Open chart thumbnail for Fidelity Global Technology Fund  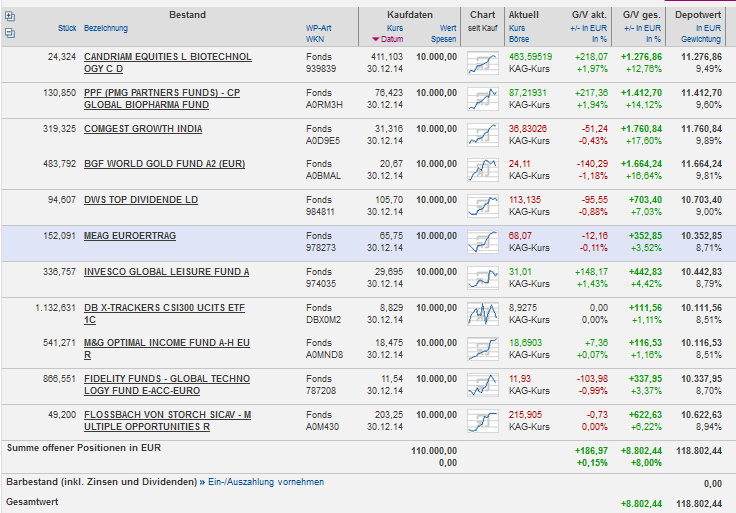483,385
